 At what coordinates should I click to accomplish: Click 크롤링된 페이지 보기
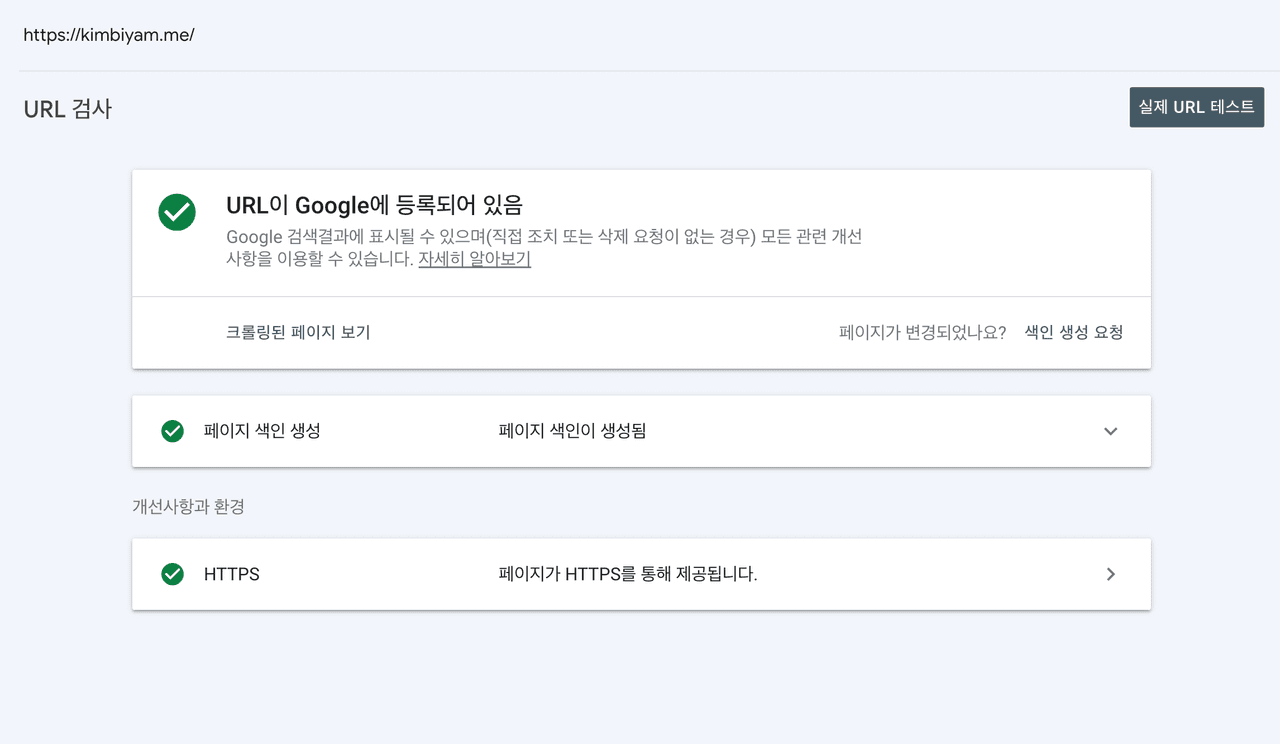coord(298,332)
